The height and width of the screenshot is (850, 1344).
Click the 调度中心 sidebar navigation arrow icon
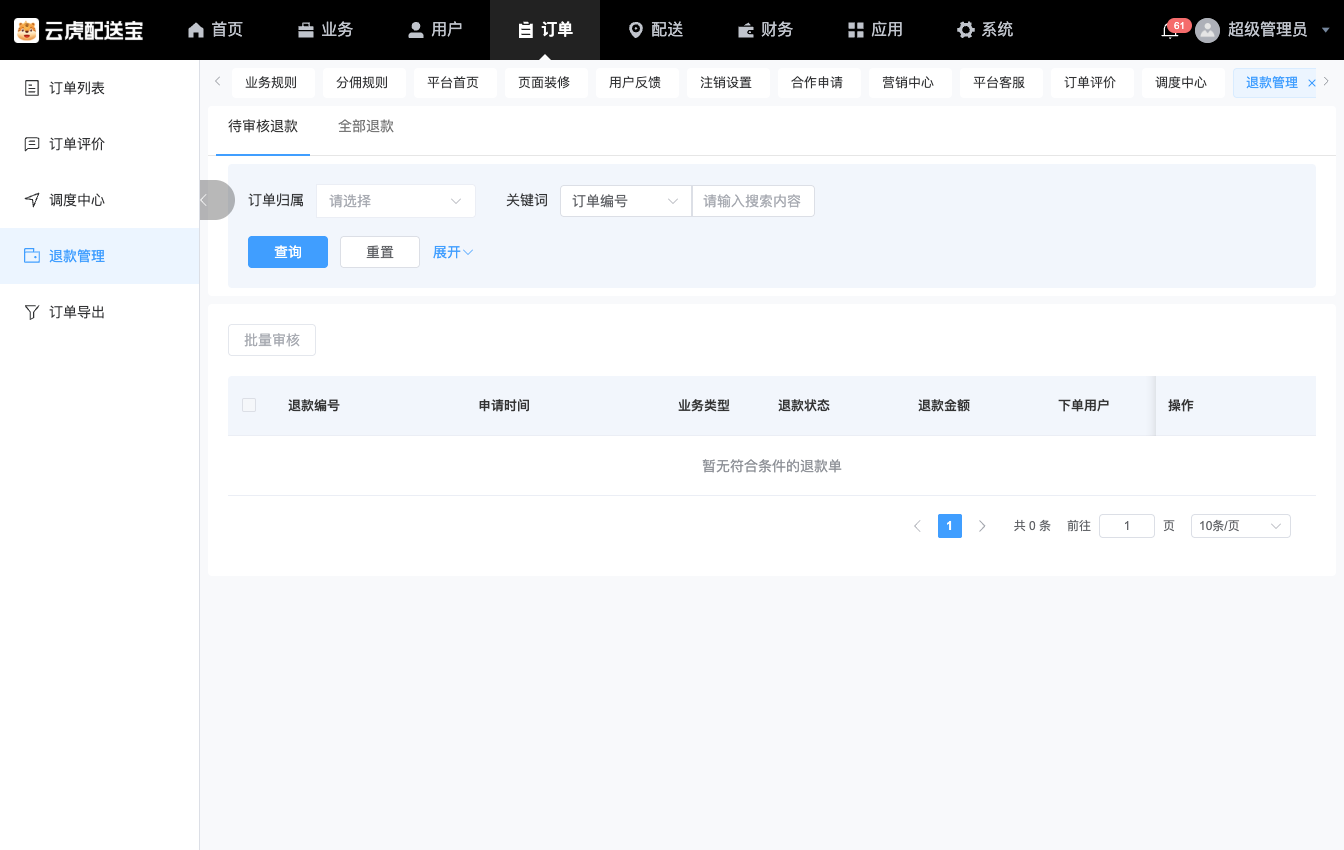pyautogui.click(x=32, y=200)
